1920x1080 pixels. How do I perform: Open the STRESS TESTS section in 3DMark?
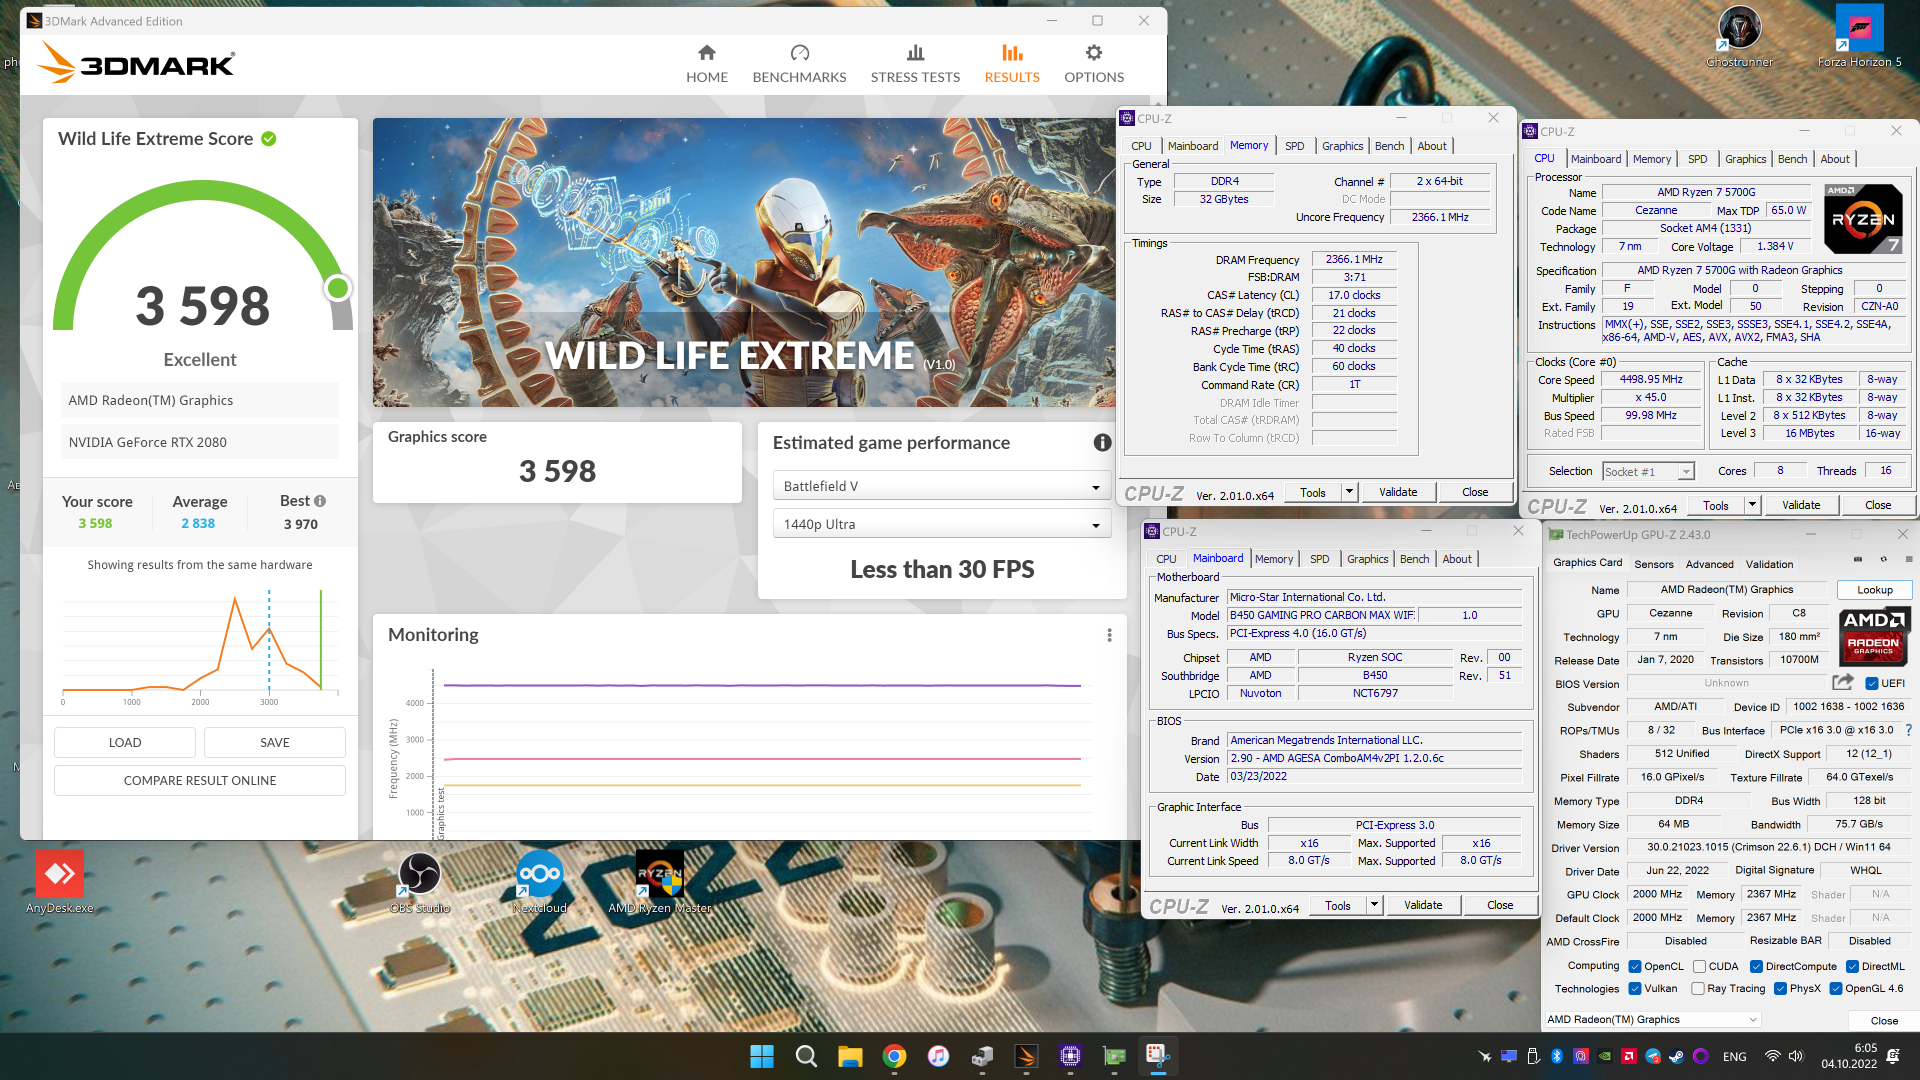[x=915, y=64]
